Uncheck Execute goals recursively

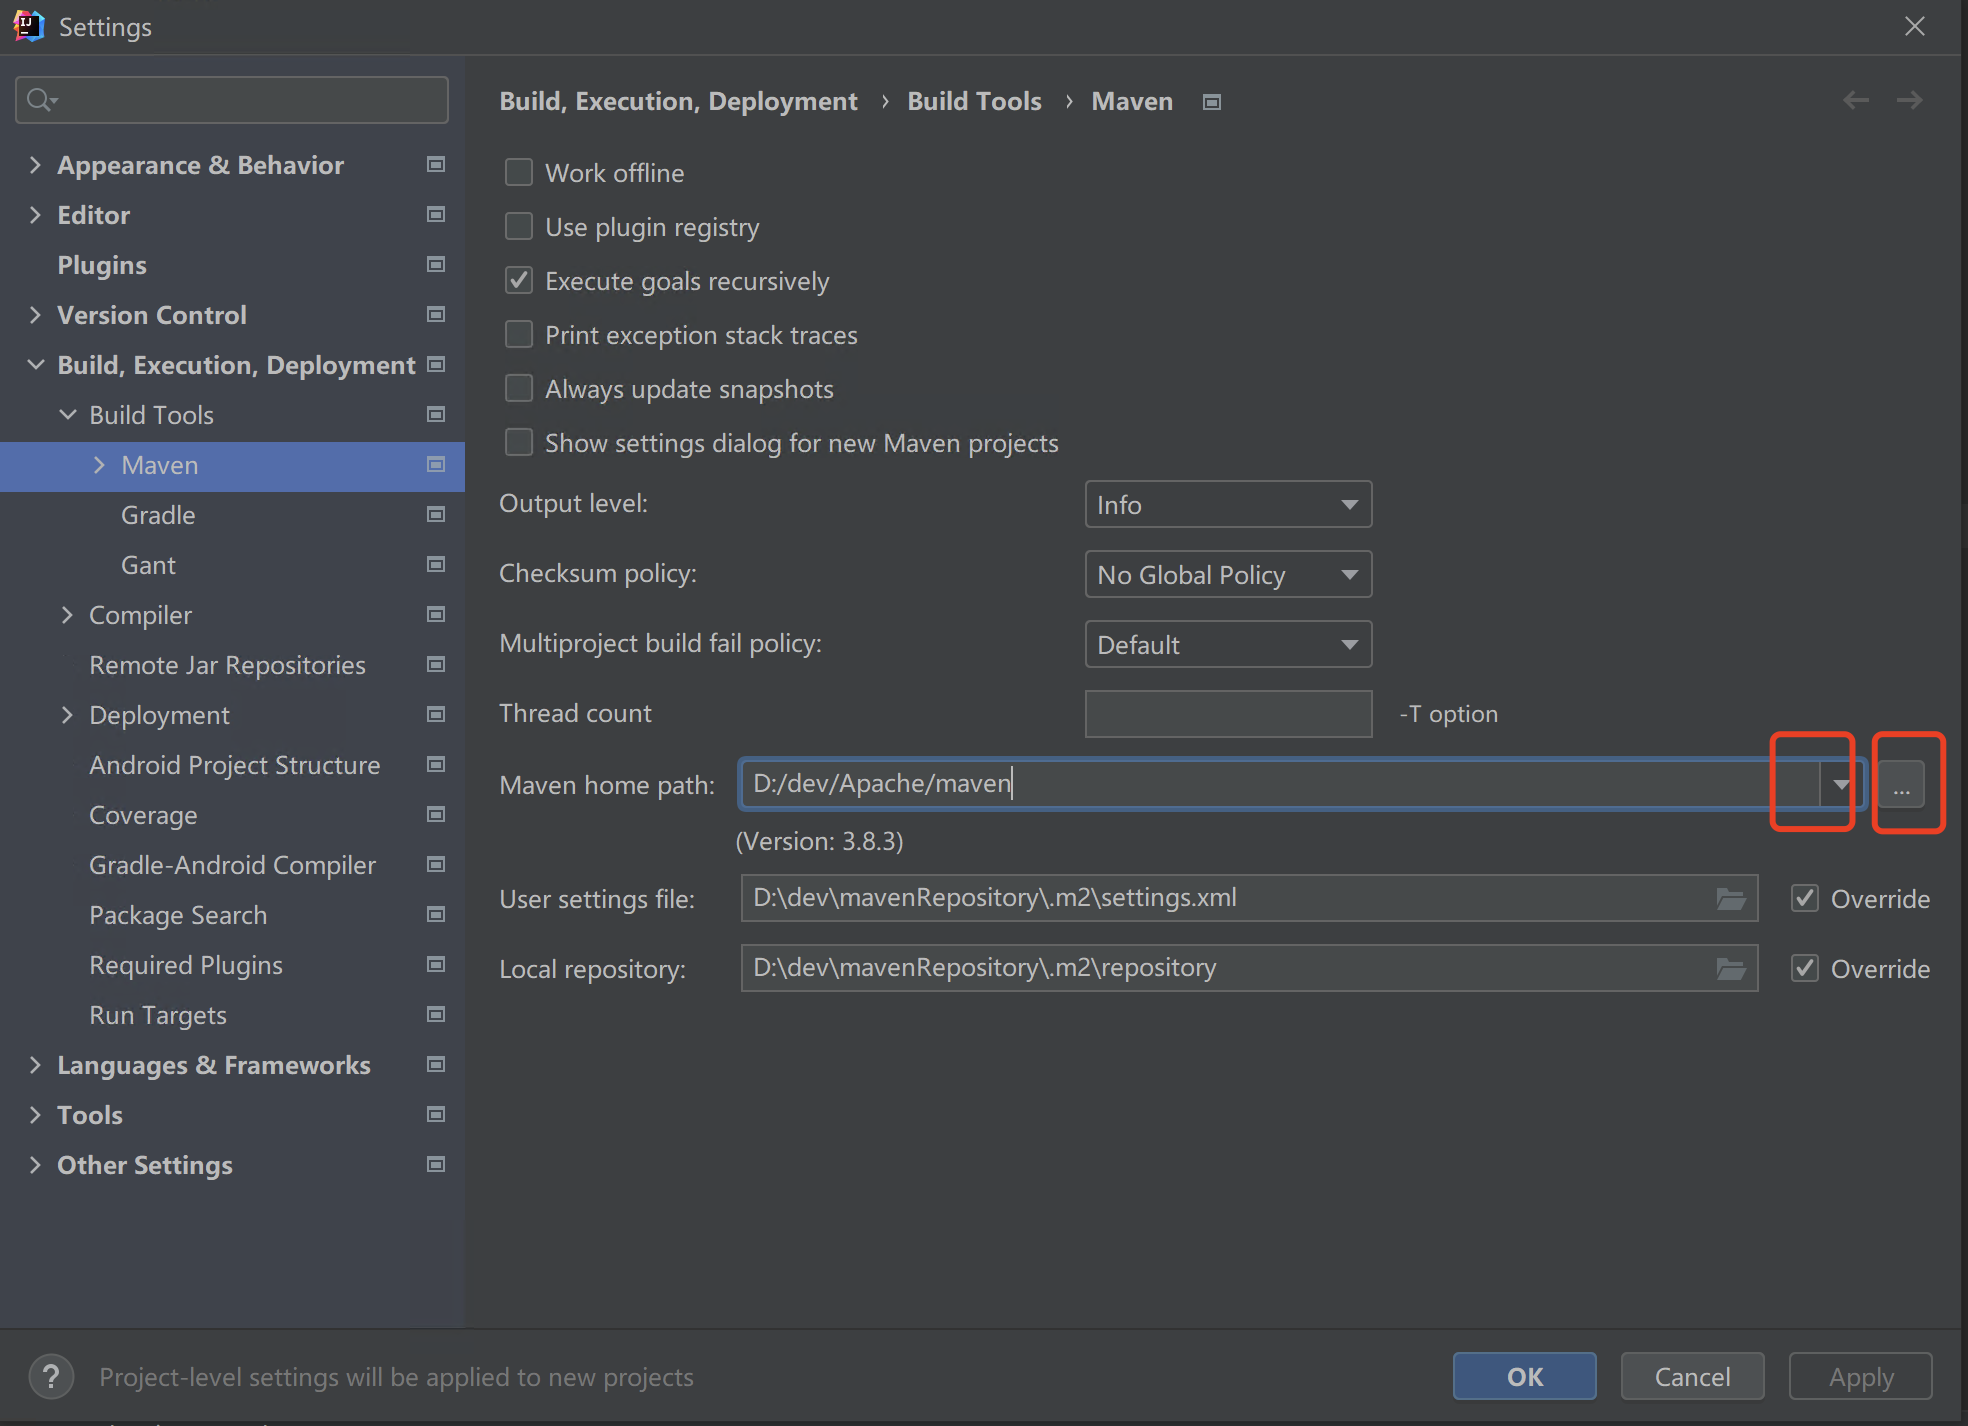519,281
